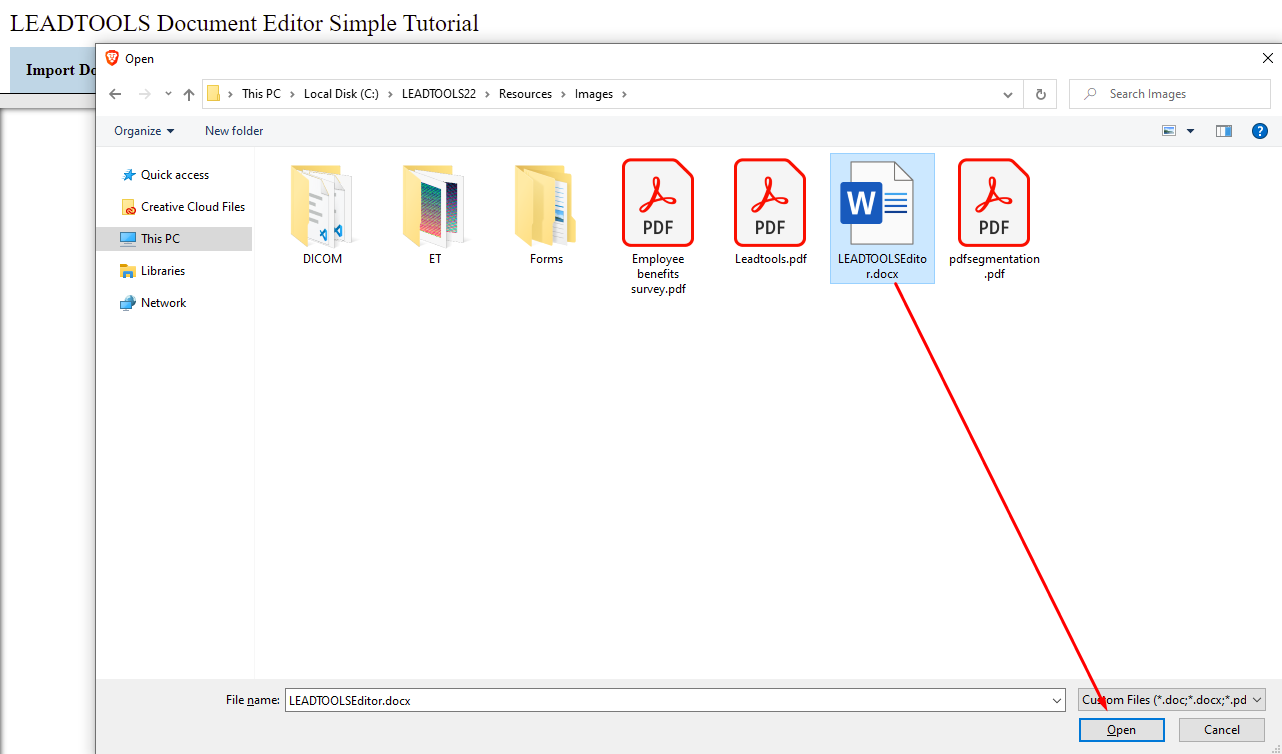
Task: Click the Forward navigation arrow
Action: point(144,94)
